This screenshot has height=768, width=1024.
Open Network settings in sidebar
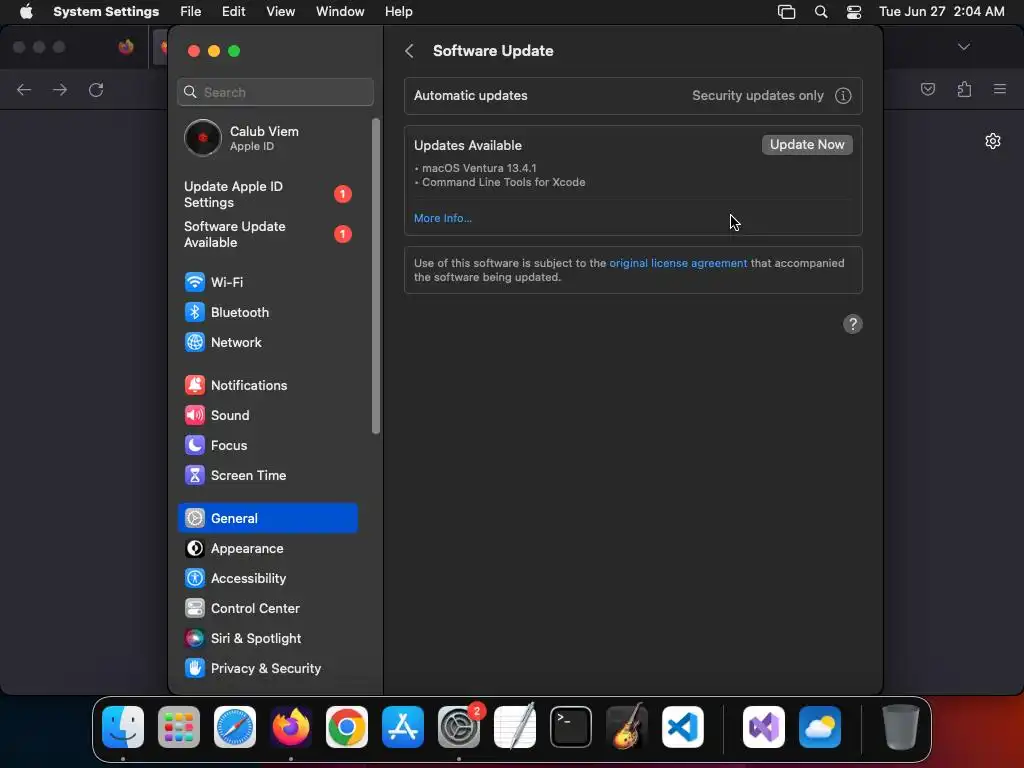pos(268,342)
